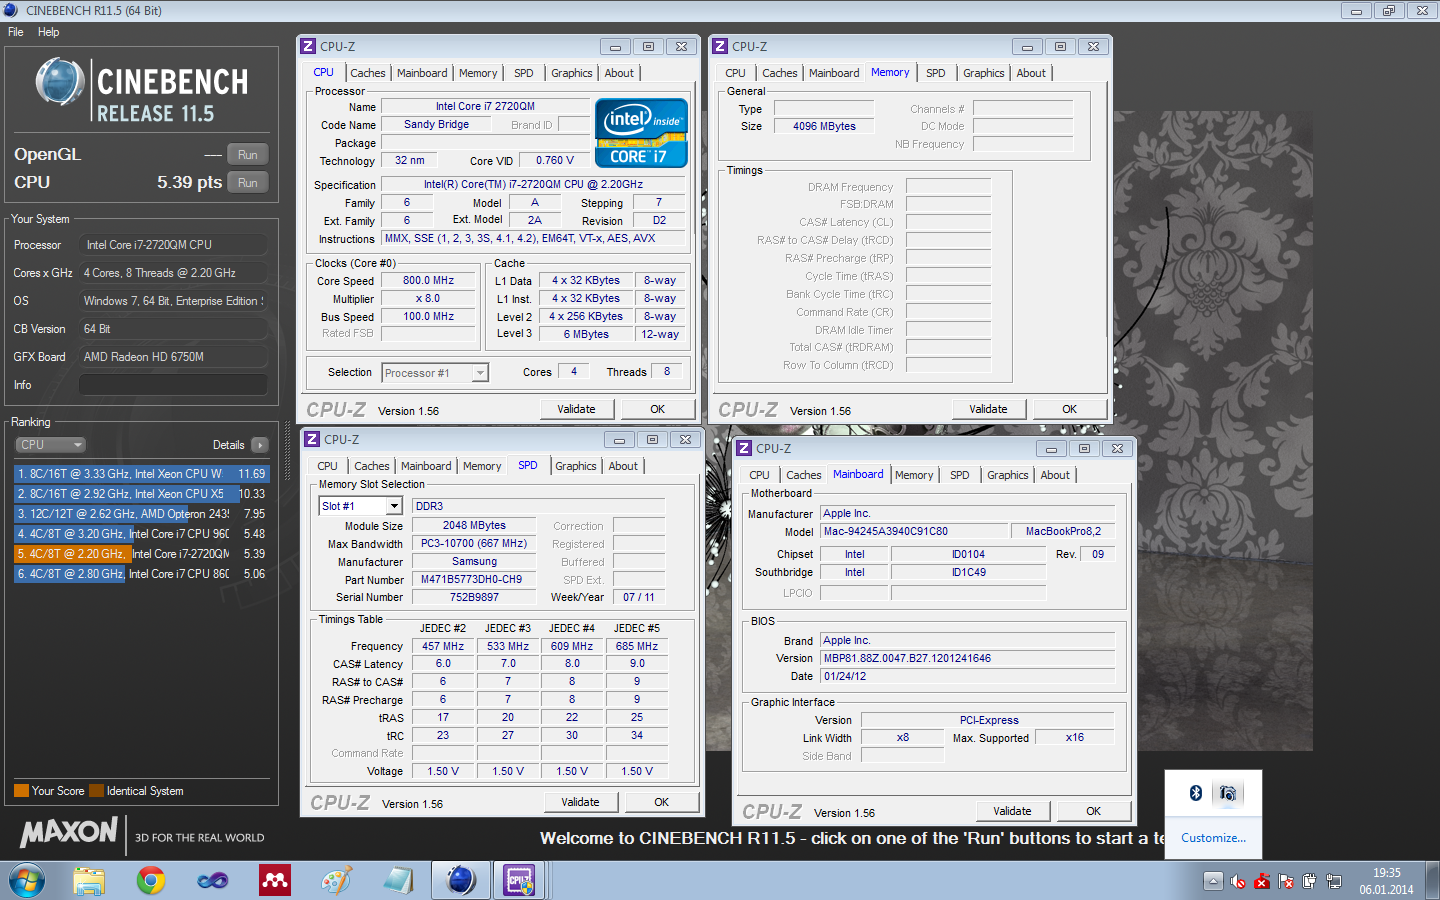Click OK in CPU-Z Mainboard window
The image size is (1440, 900).
click(x=1094, y=811)
